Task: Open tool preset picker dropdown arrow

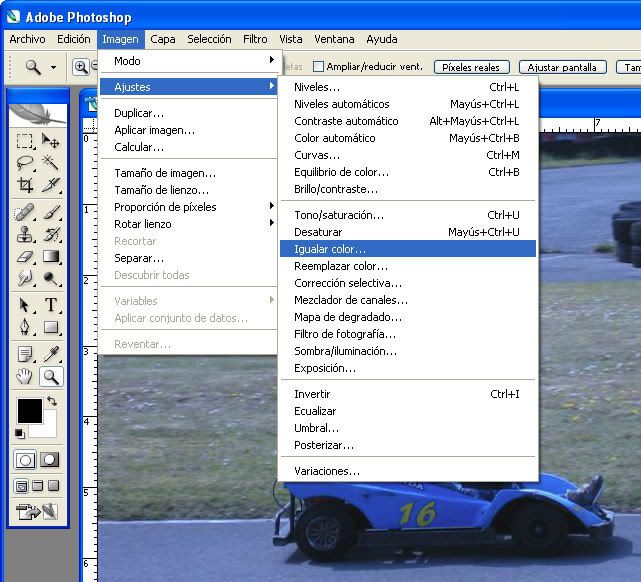Action: (54, 67)
